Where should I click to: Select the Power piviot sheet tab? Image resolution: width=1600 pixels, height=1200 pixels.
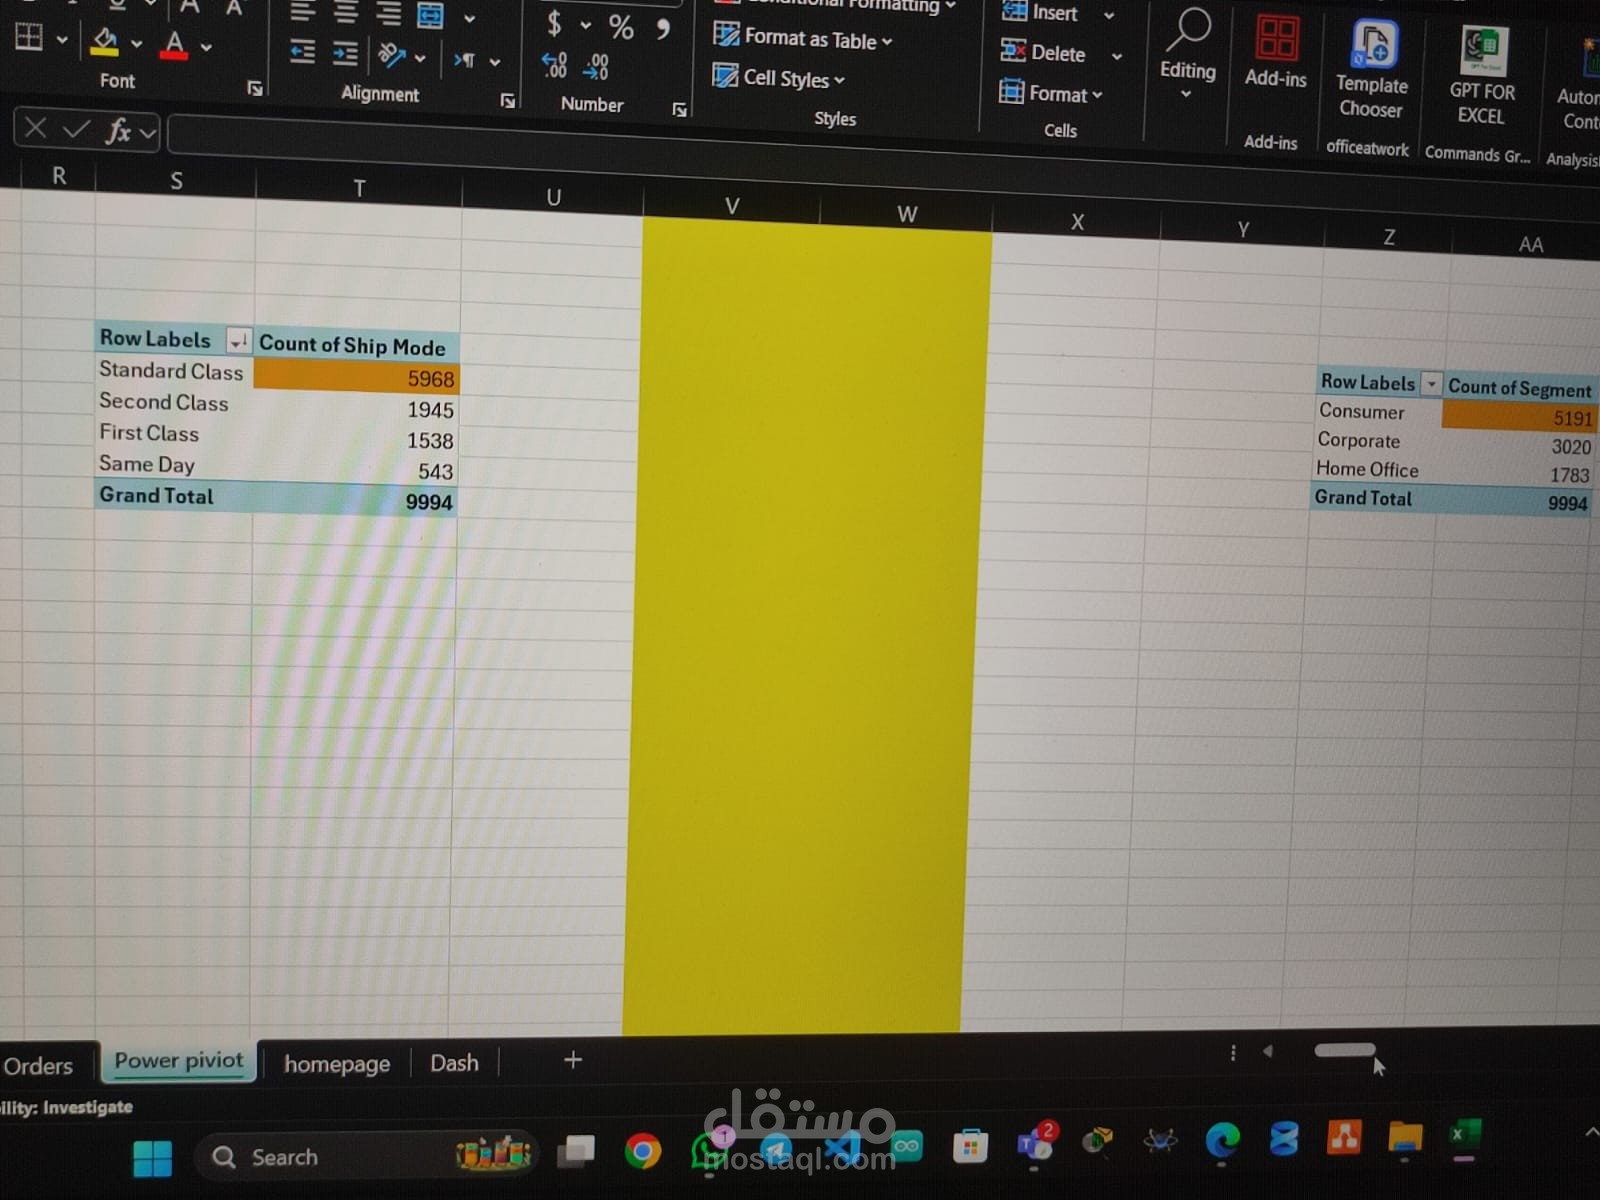pos(179,1061)
